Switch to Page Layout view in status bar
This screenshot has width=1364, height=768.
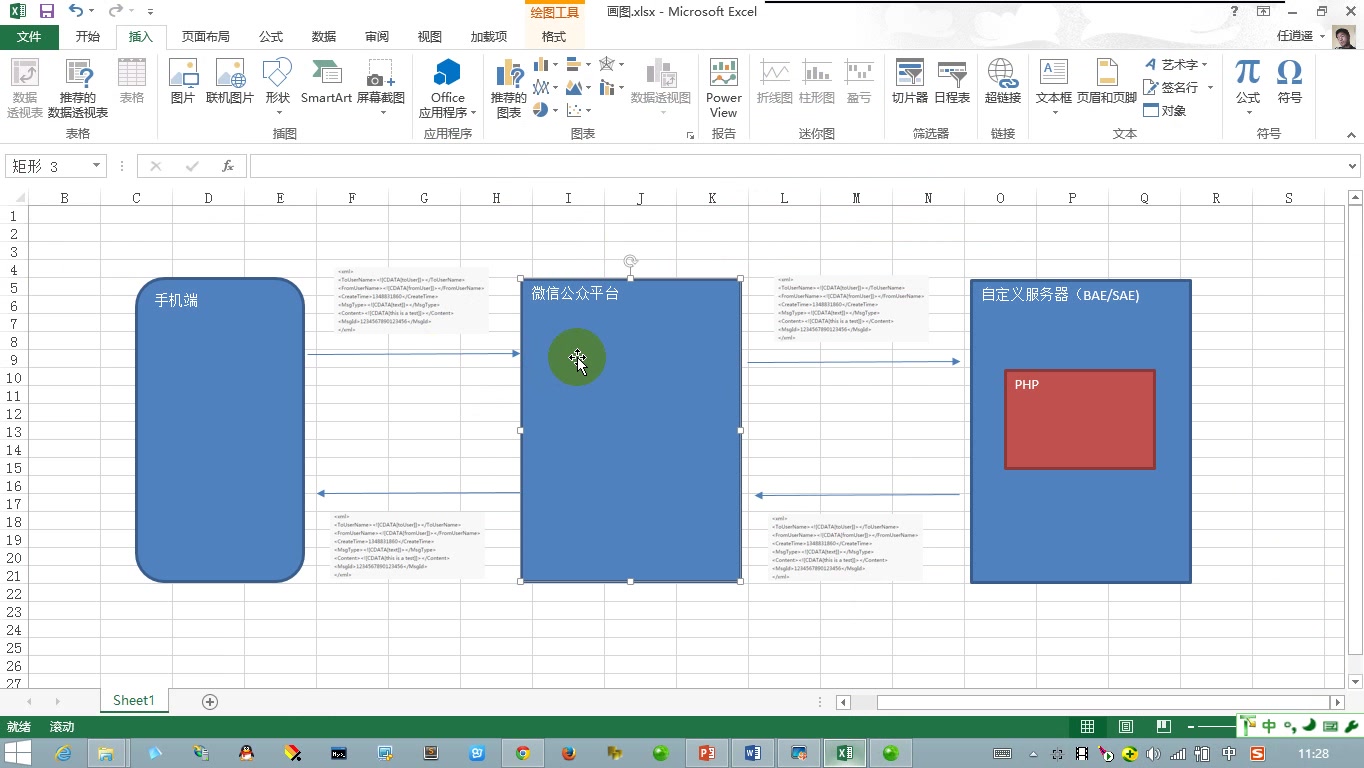tap(1126, 727)
